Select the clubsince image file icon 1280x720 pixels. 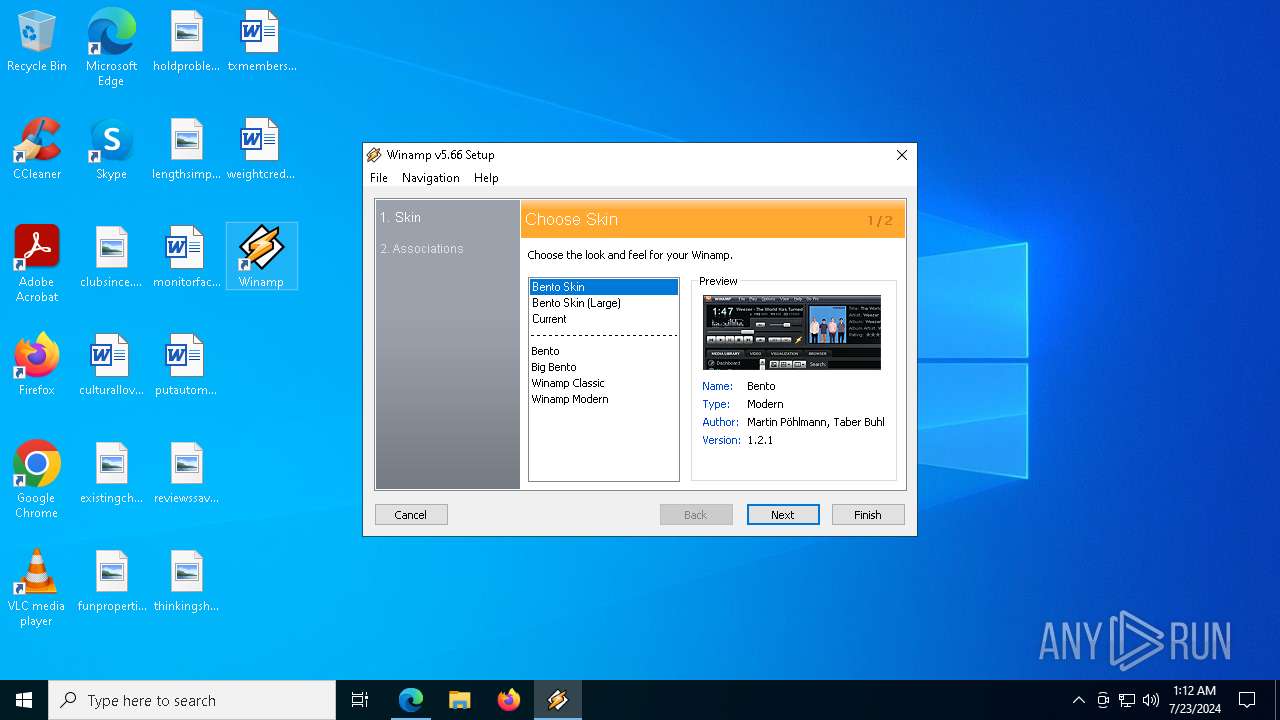coord(111,258)
